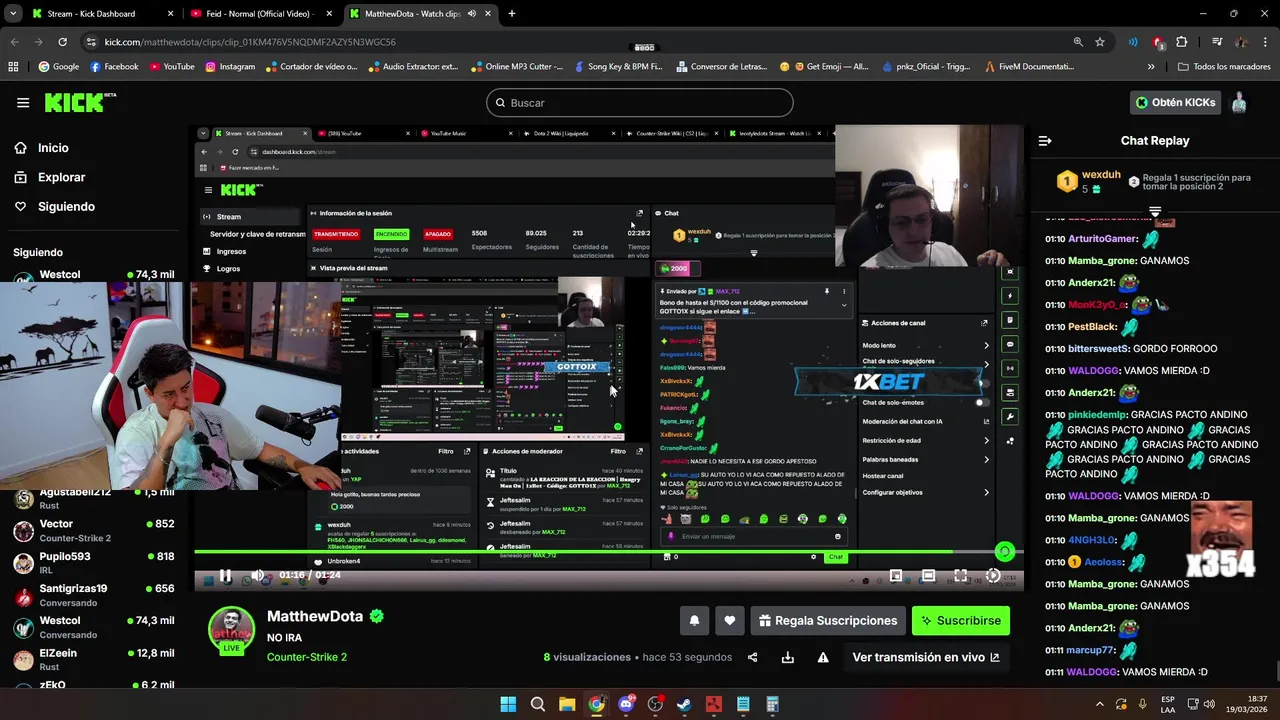
Task: Mute the video player volume
Action: (257, 575)
